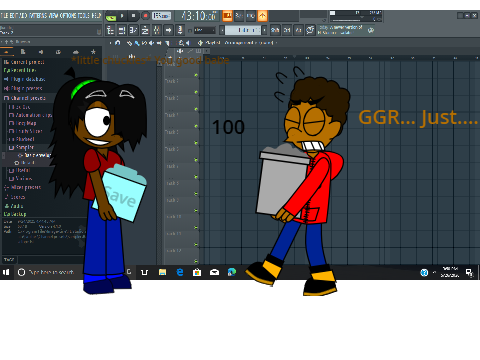The image size is (480, 360).
Task: Select the star favorites tab in browser
Action: tap(93, 52)
